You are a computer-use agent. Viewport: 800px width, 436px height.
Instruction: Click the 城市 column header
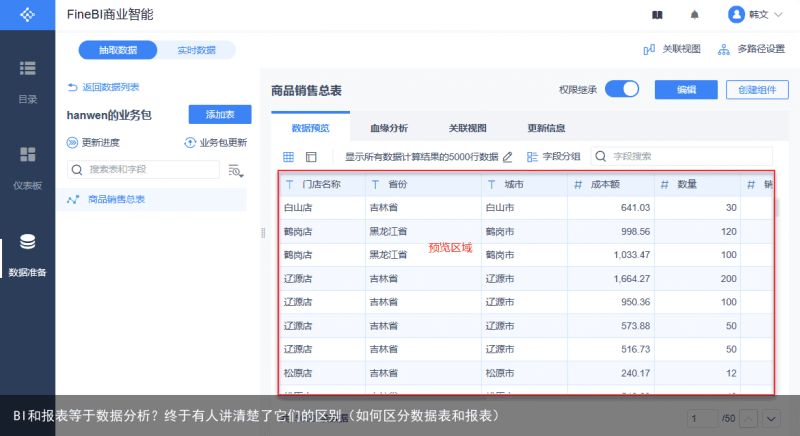coord(524,184)
